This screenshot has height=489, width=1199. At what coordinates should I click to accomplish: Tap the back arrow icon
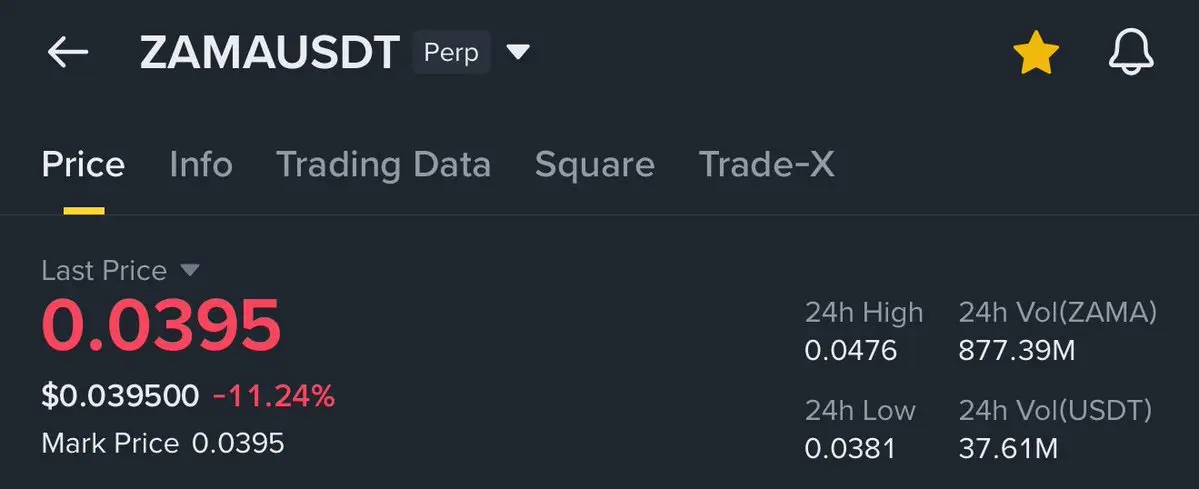[68, 53]
